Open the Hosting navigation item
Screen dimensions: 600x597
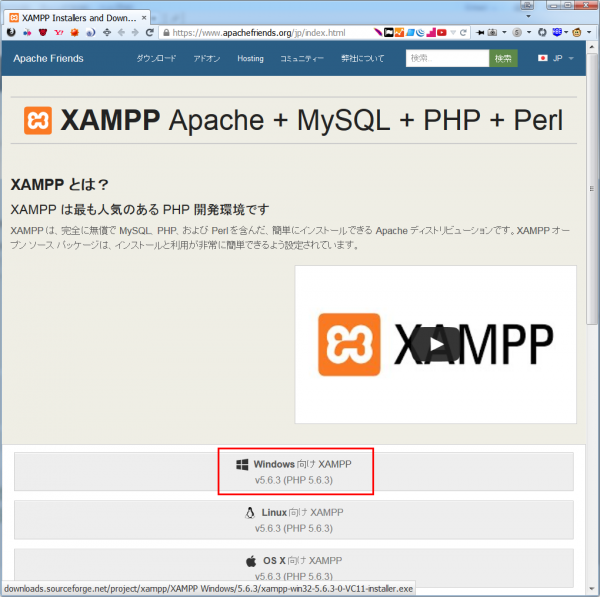250,58
